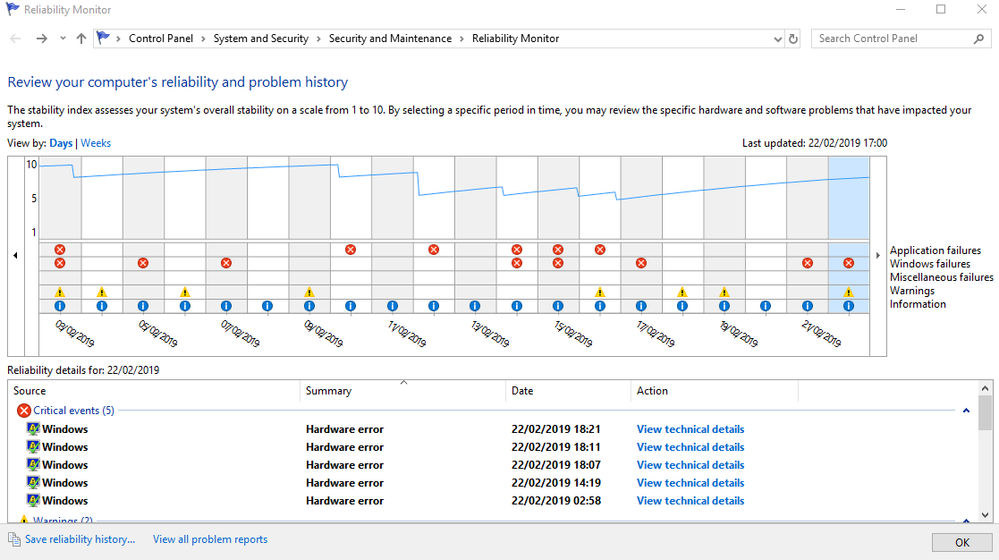Select the Windows failure icon for 05/02/2019

pos(143,263)
